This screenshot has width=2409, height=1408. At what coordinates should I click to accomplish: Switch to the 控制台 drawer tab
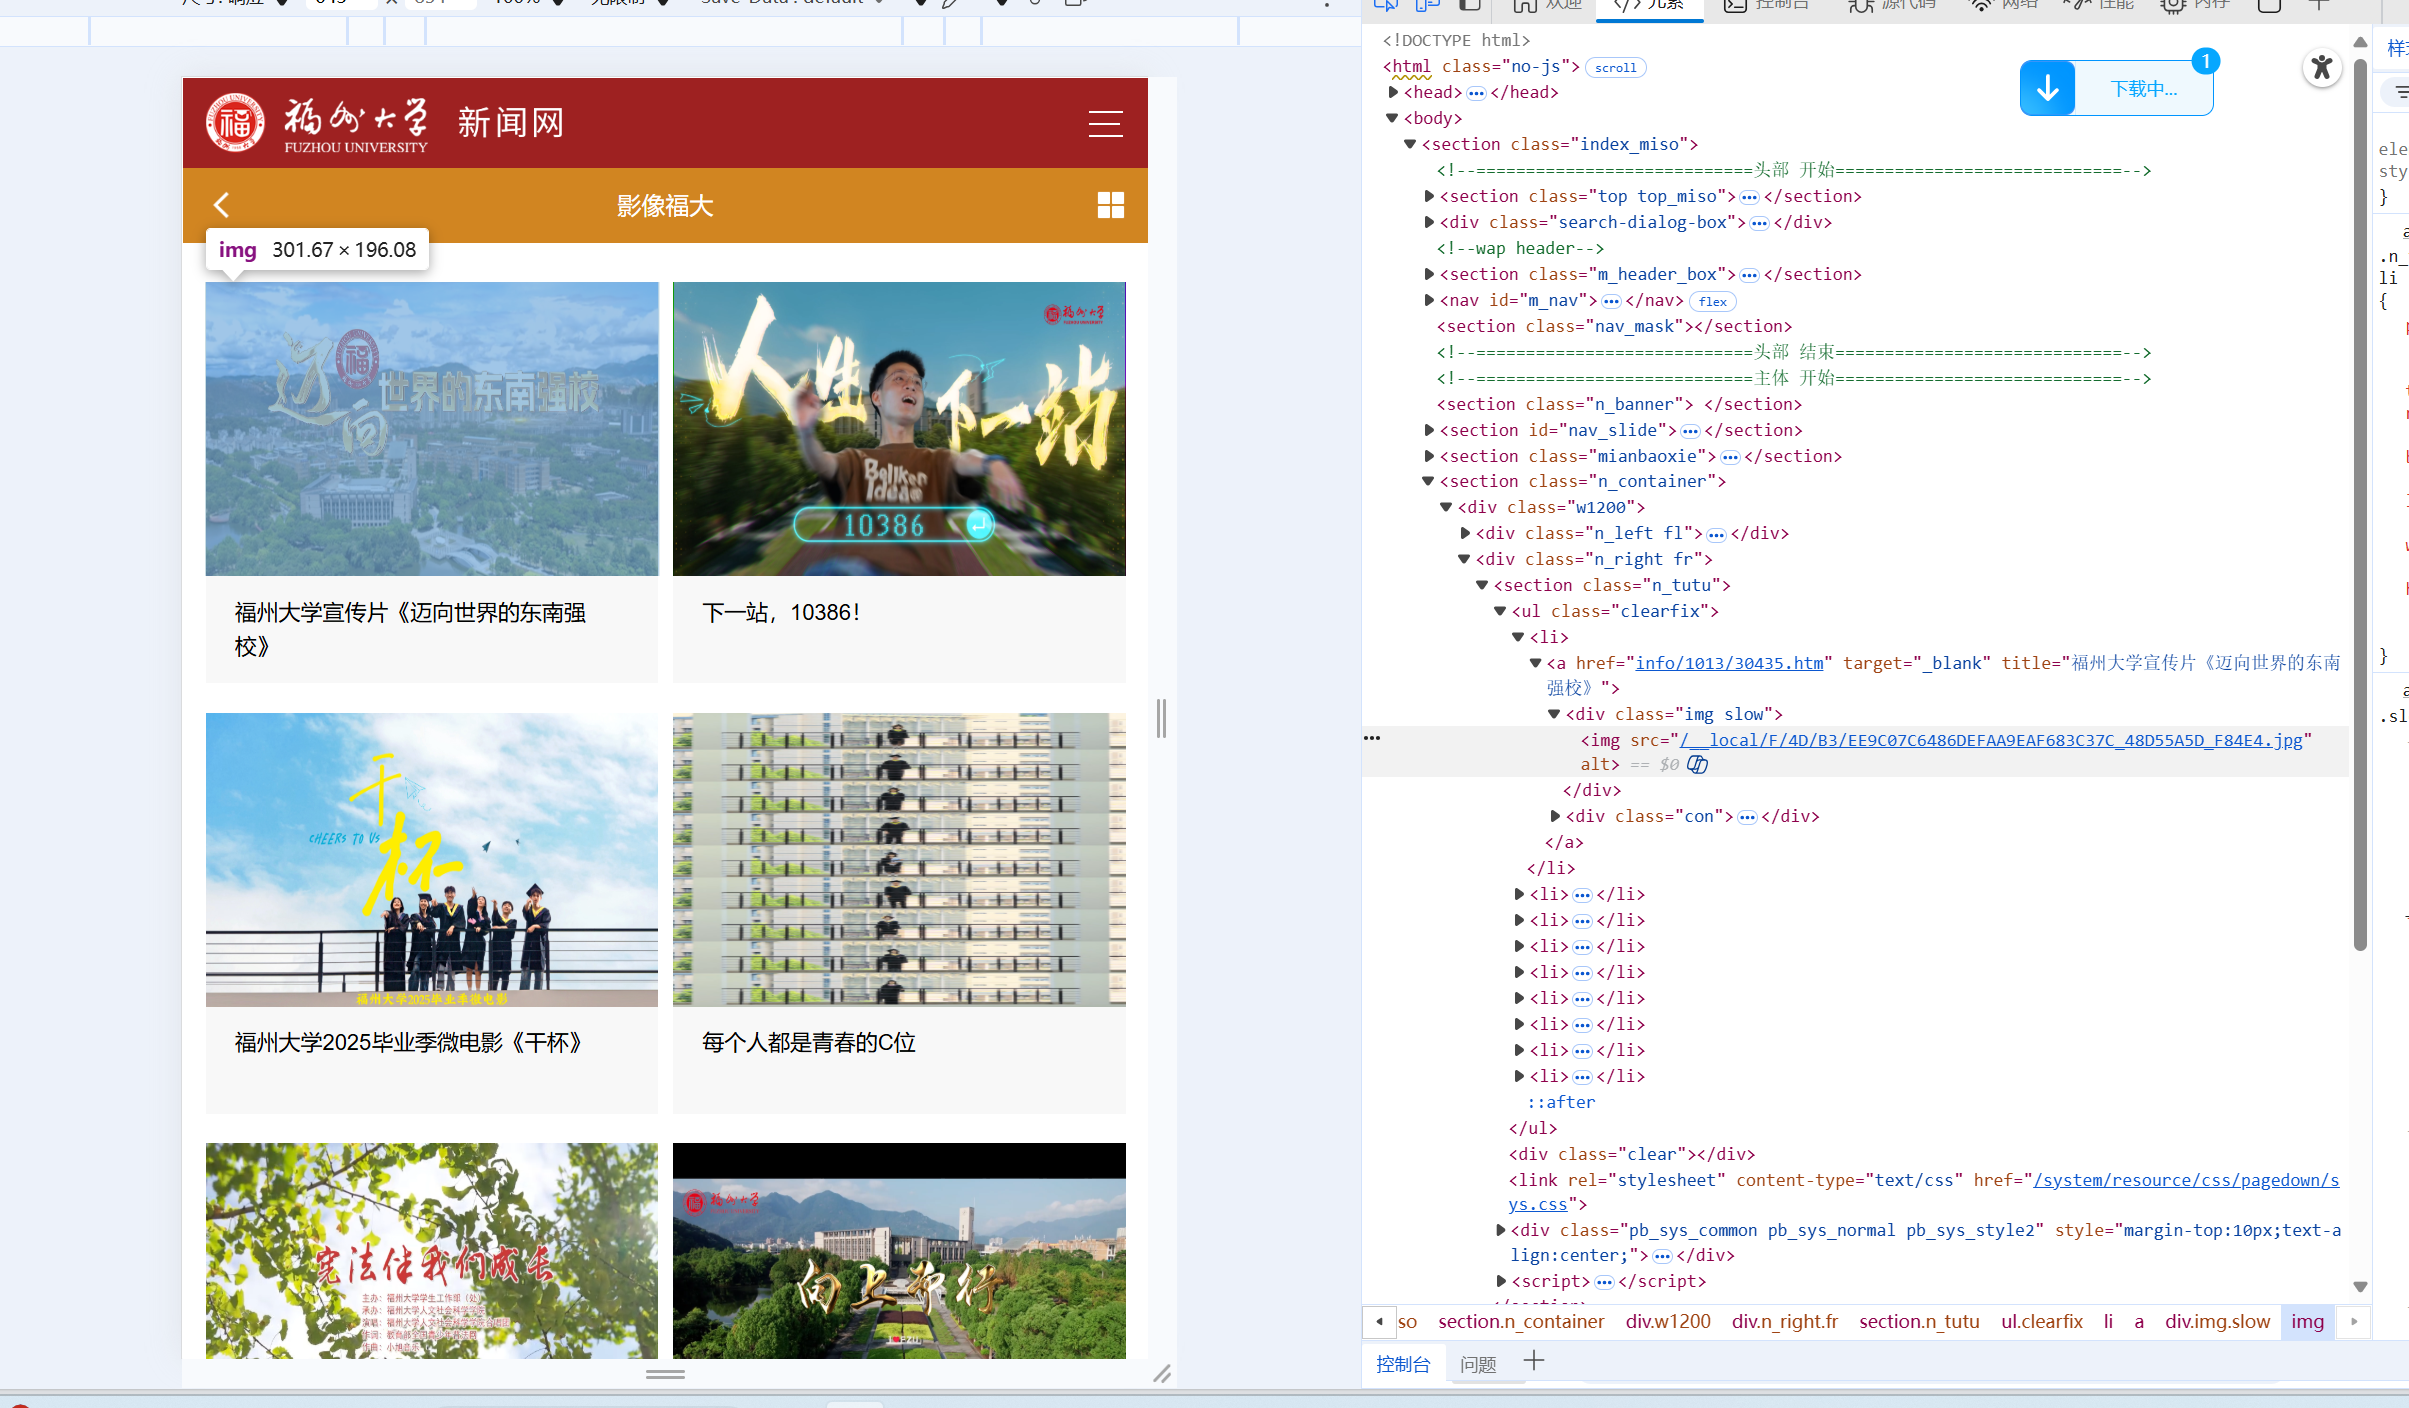[x=1402, y=1364]
